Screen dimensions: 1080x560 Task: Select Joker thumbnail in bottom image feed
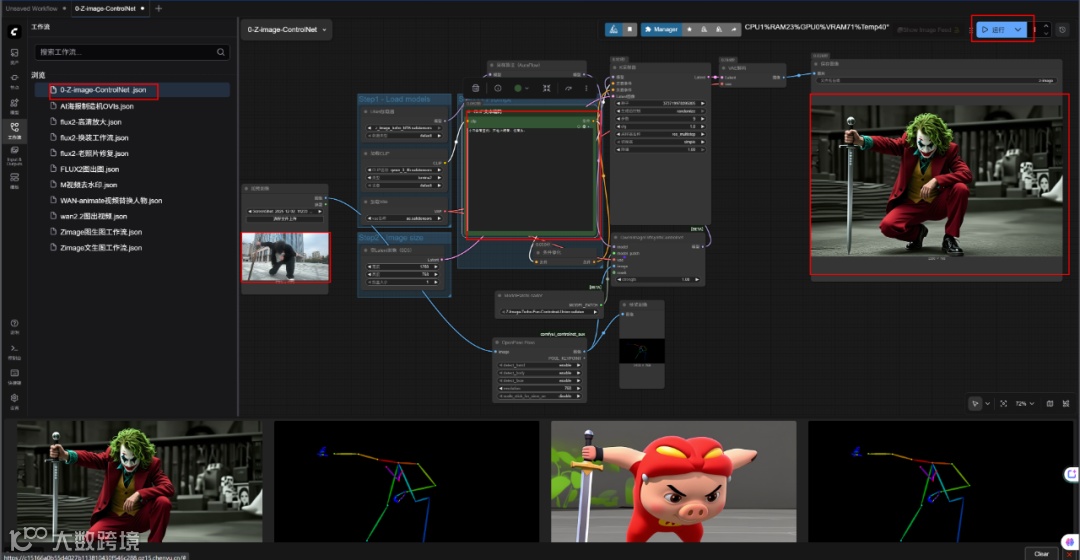(x=139, y=481)
